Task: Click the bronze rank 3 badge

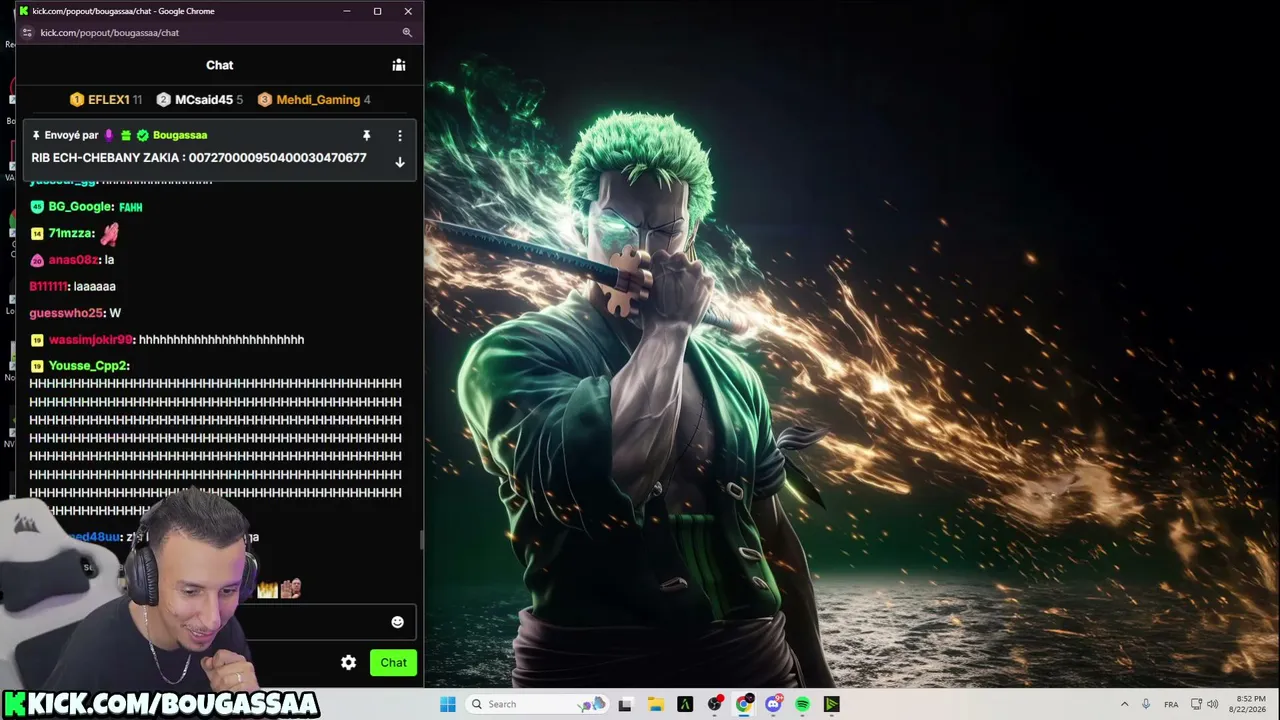Action: [265, 100]
